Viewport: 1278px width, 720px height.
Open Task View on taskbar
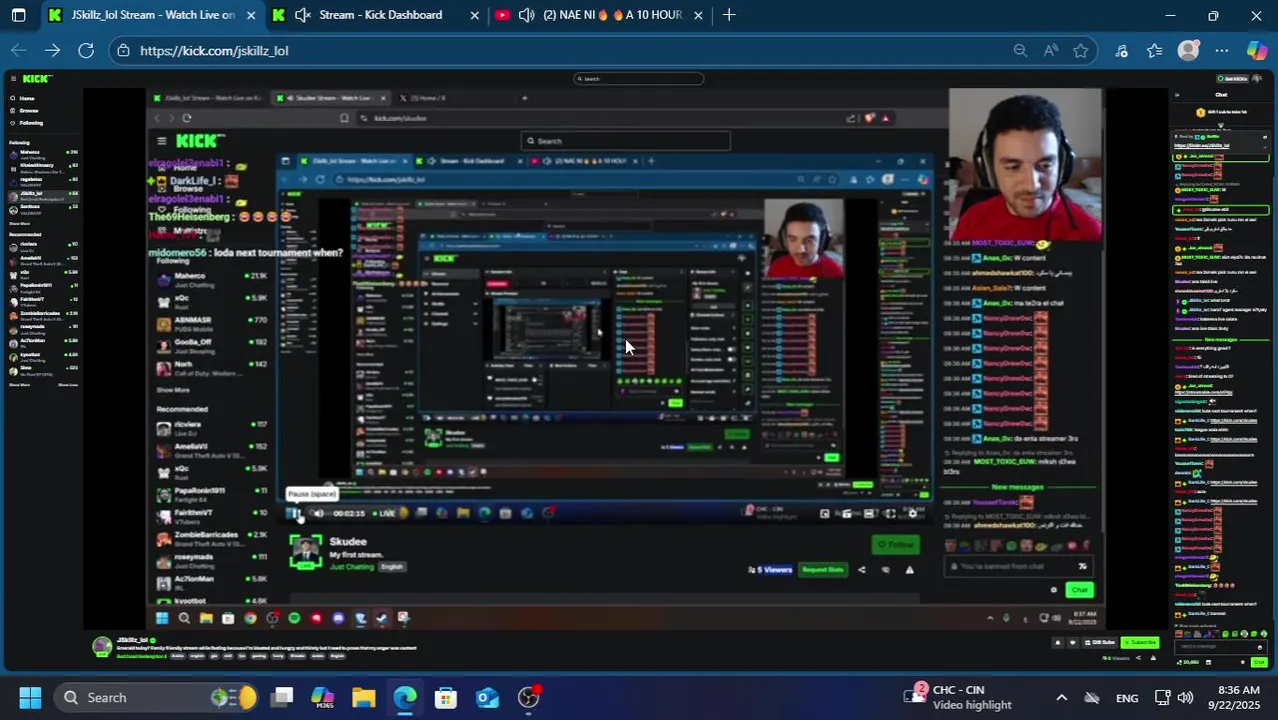(282, 697)
